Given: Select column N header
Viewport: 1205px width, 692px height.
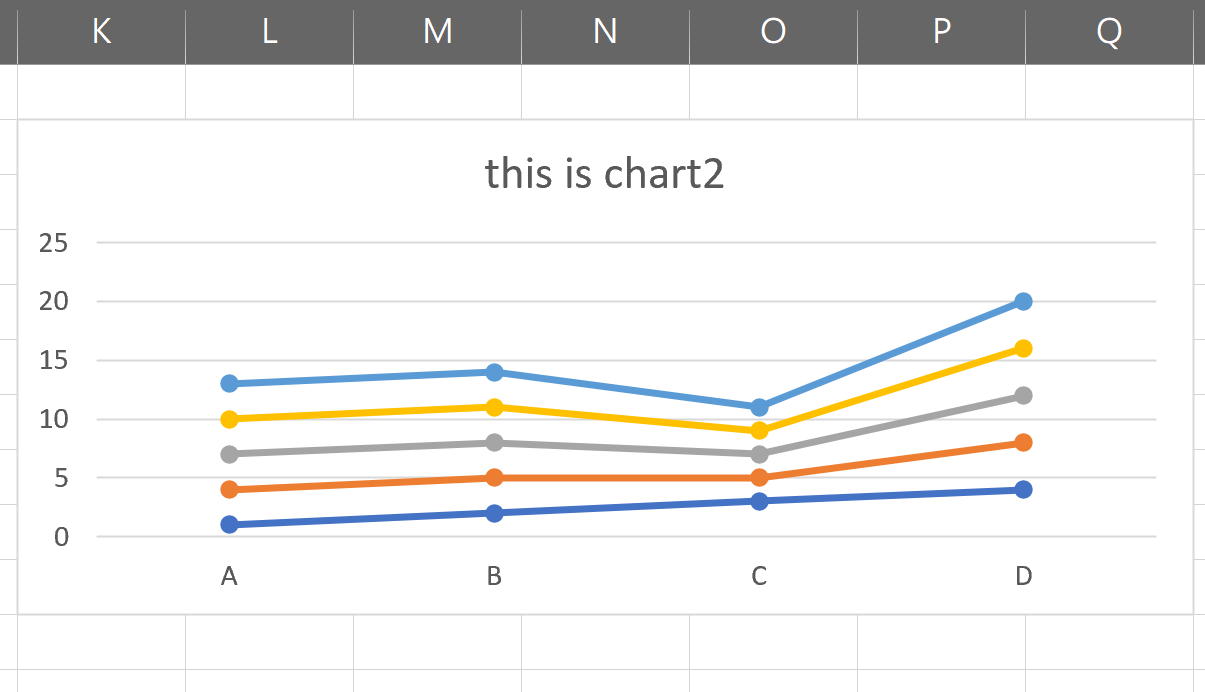Looking at the screenshot, I should pyautogui.click(x=605, y=32).
